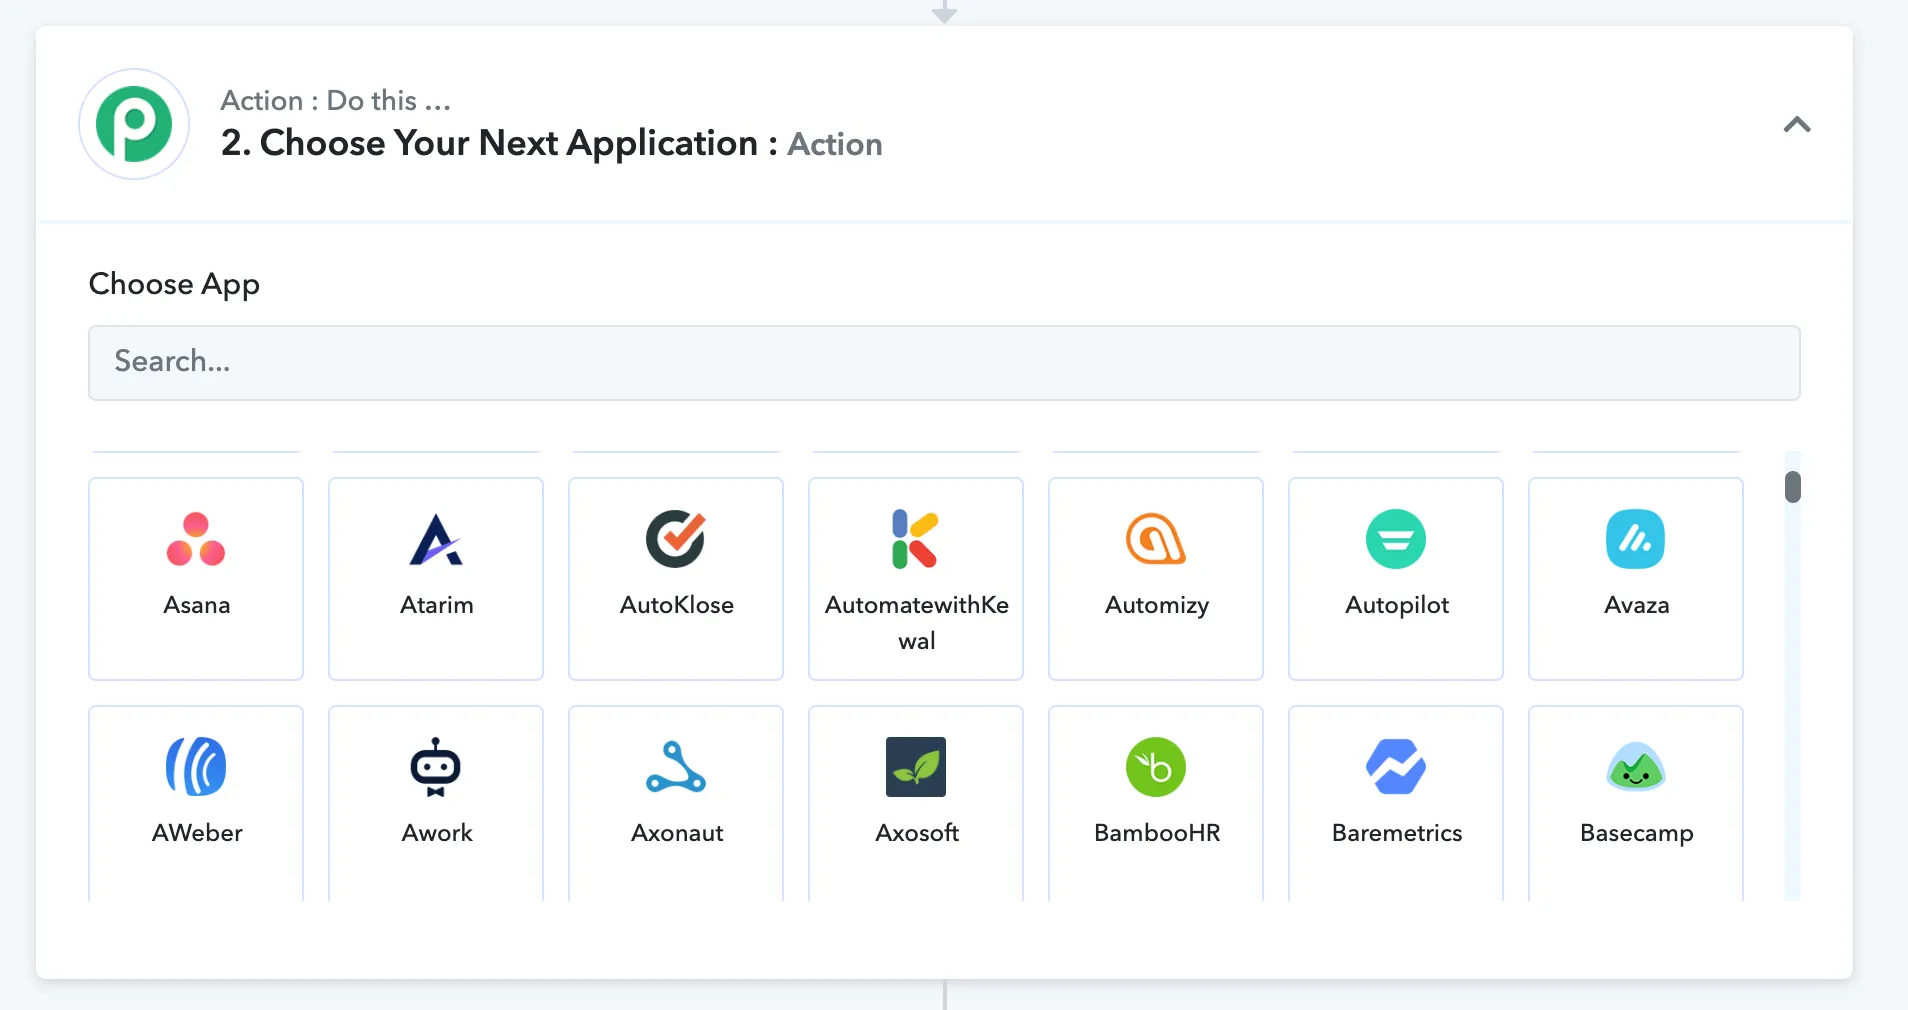Click the AutoKlose label text
The height and width of the screenshot is (1010, 1908).
pyautogui.click(x=677, y=605)
